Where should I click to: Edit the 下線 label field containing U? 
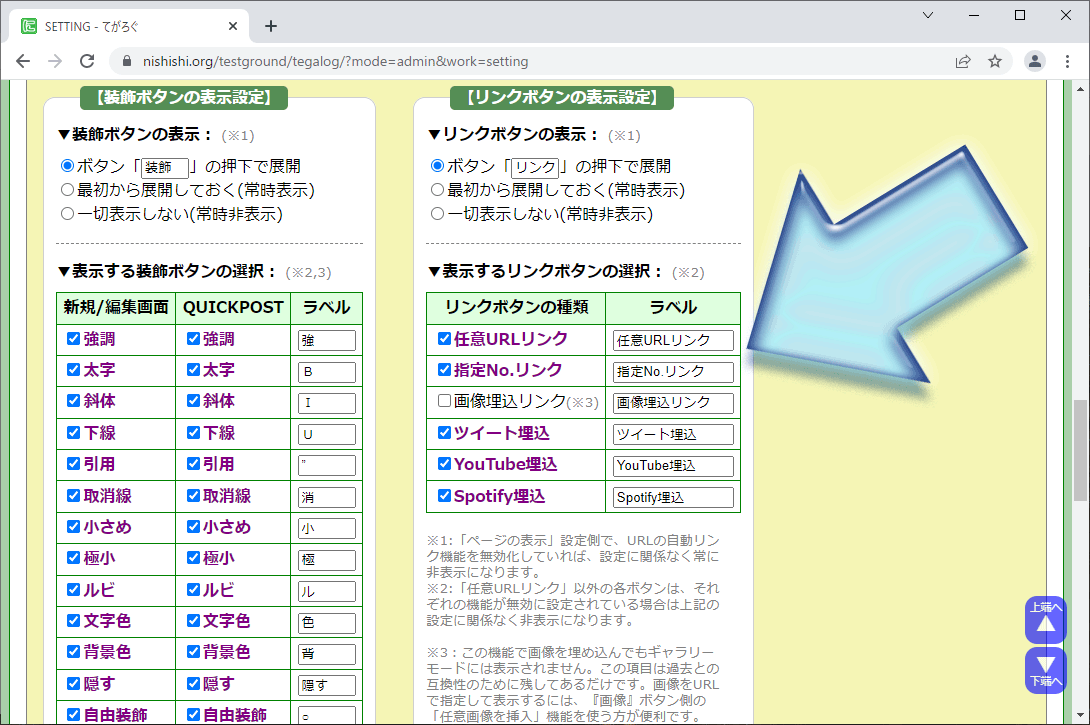pos(327,434)
